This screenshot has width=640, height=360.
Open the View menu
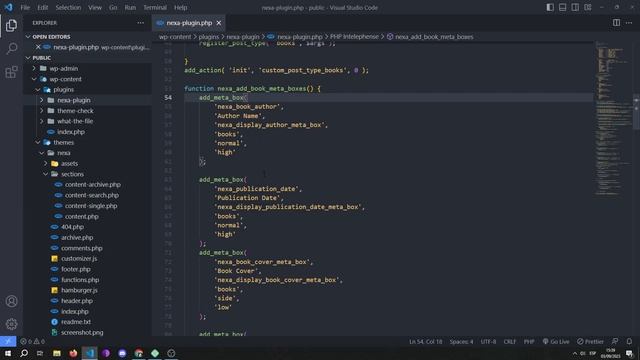pos(95,7)
